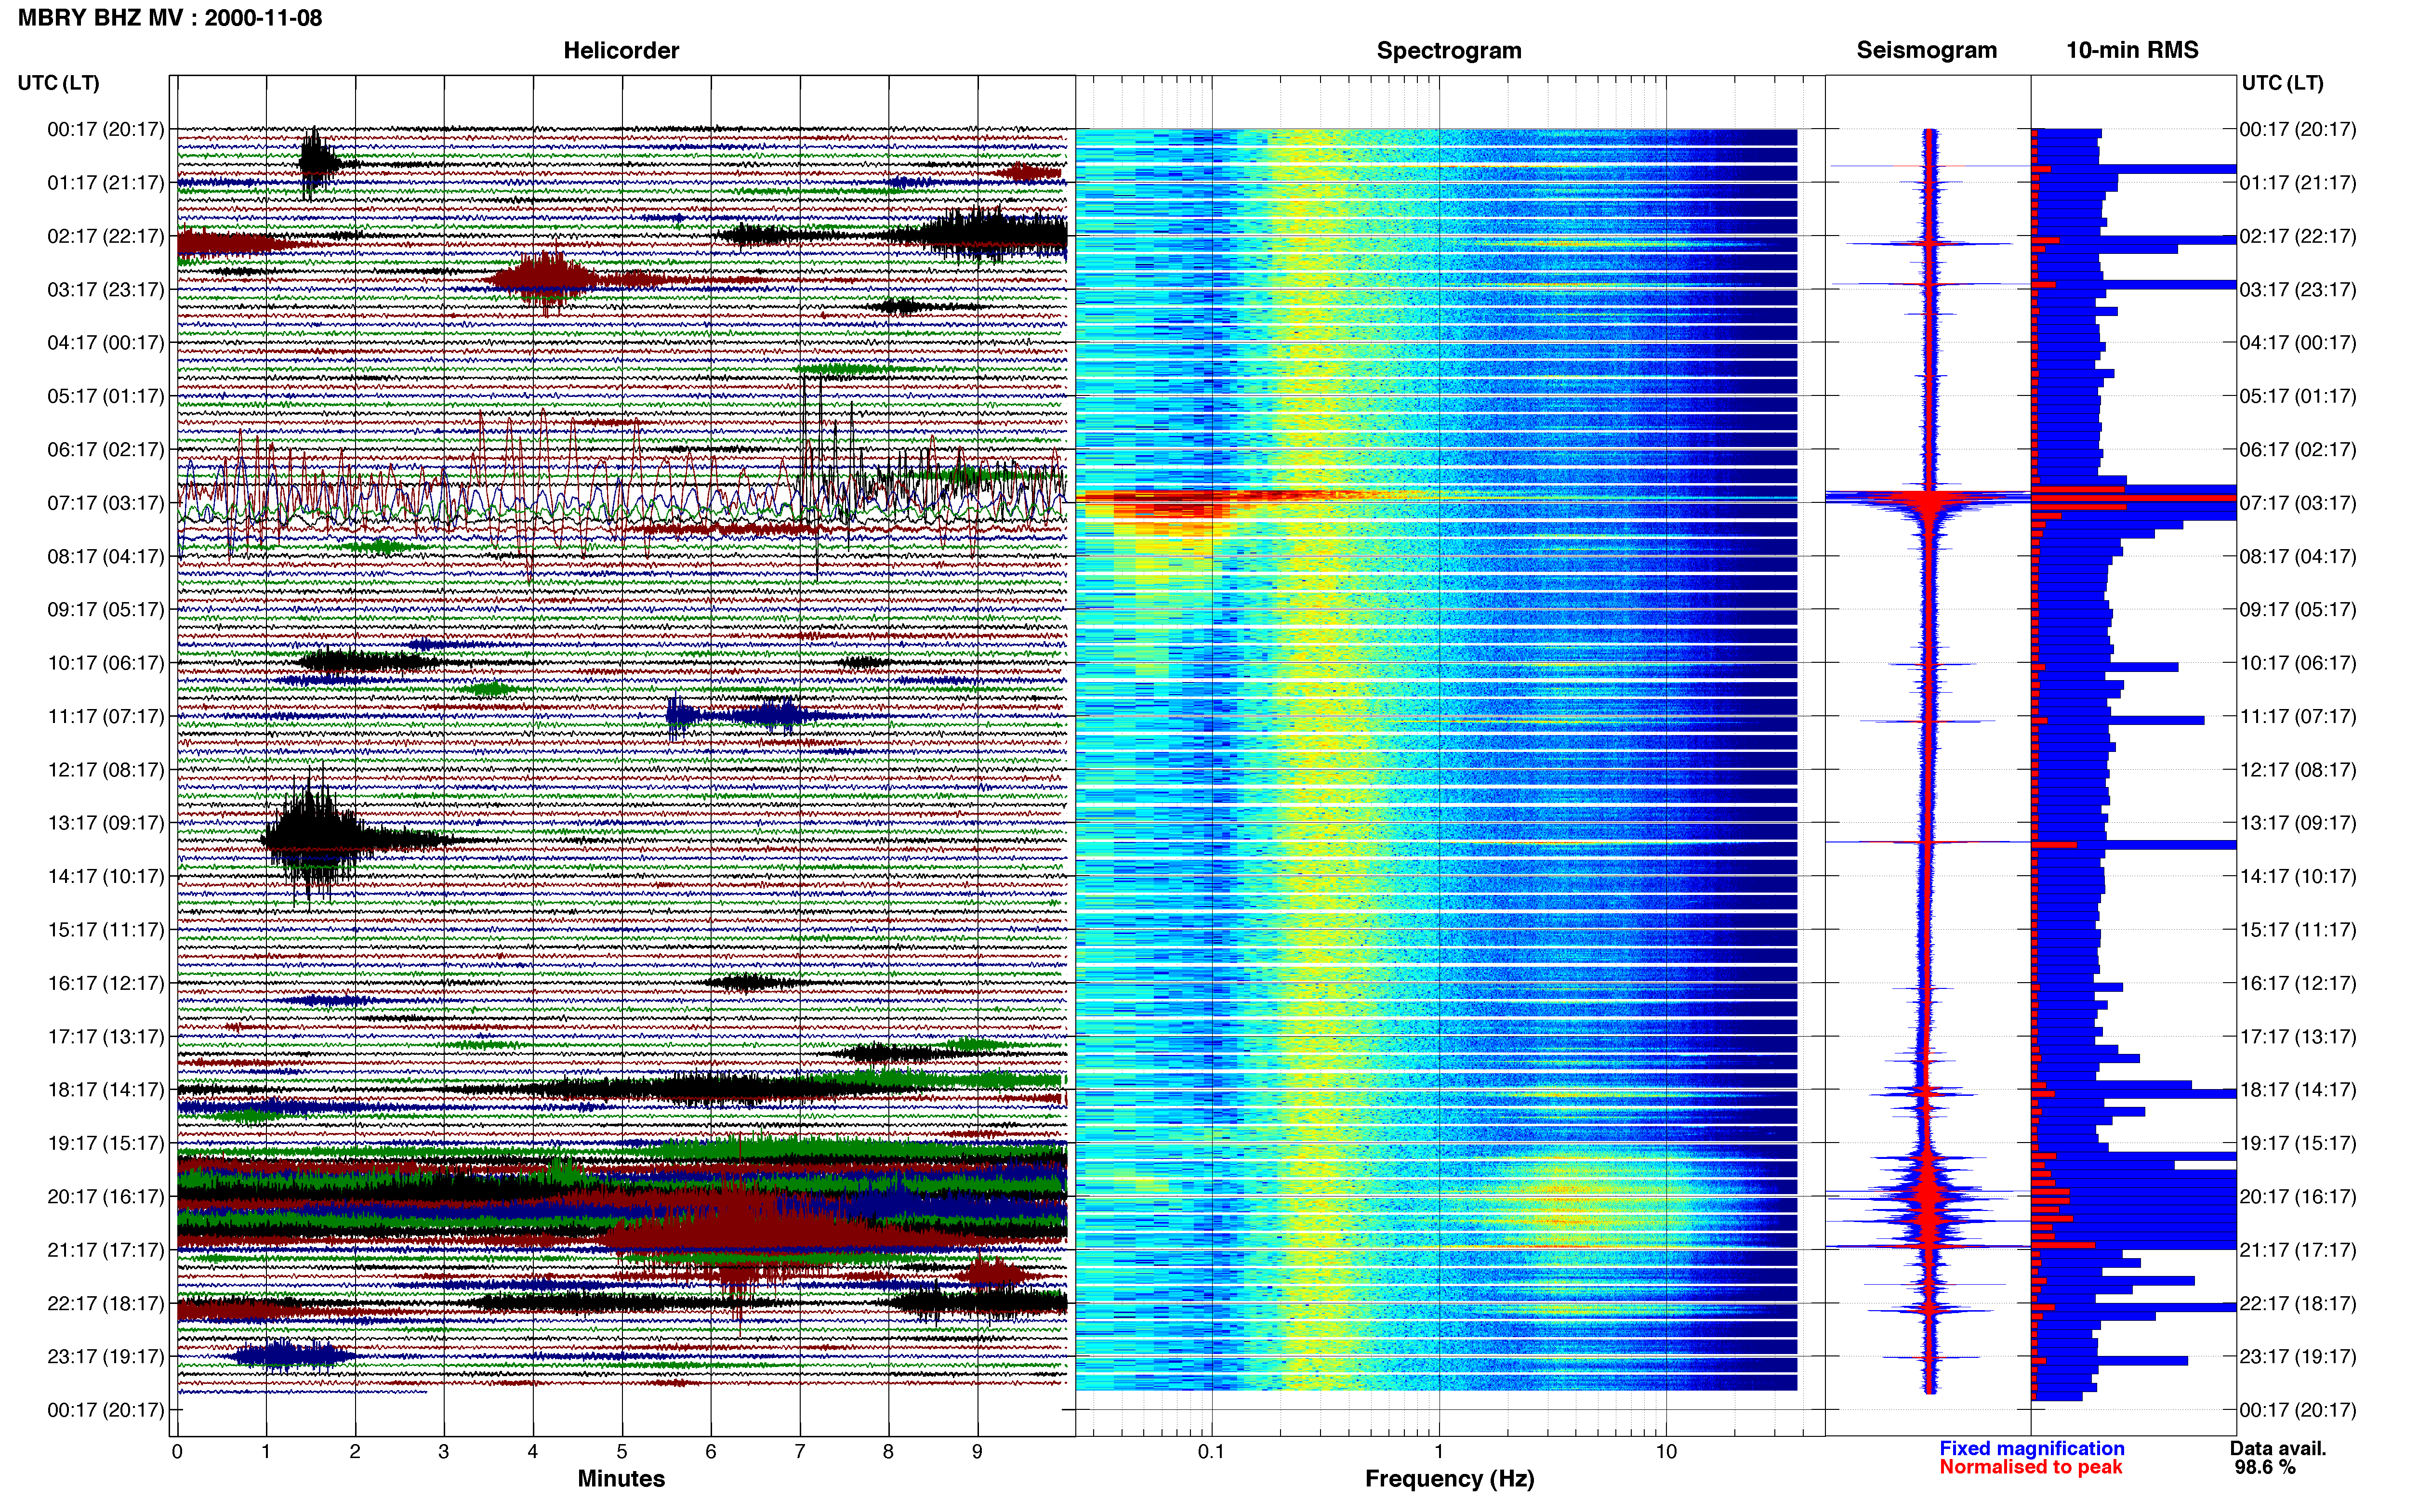Click left time label '17:17 (13:17)'
Image resolution: width=2418 pixels, height=1512 pixels.
[x=106, y=1036]
